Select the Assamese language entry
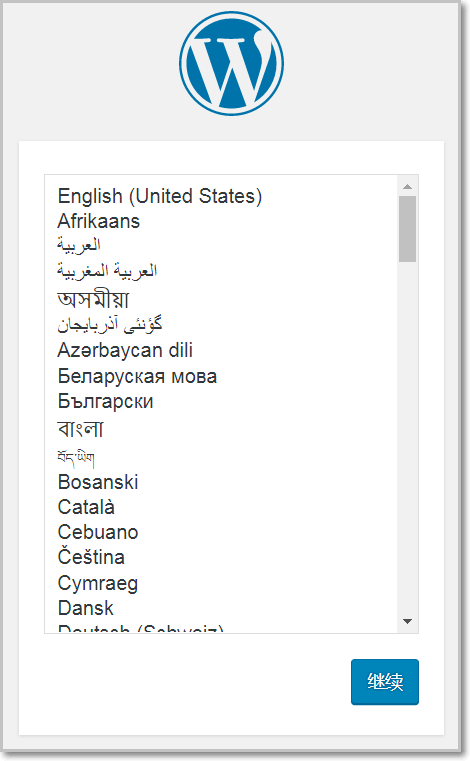The height and width of the screenshot is (761, 470). coord(93,299)
